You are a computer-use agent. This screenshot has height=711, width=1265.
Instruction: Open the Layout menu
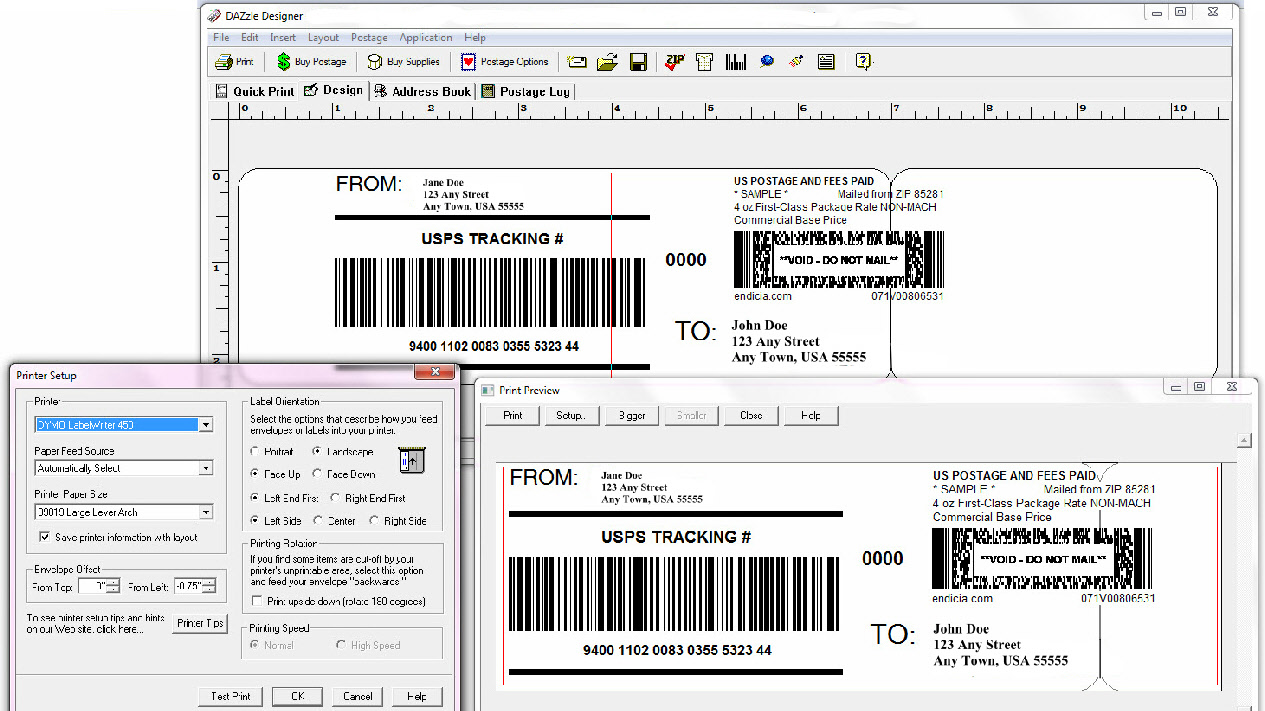pos(323,38)
